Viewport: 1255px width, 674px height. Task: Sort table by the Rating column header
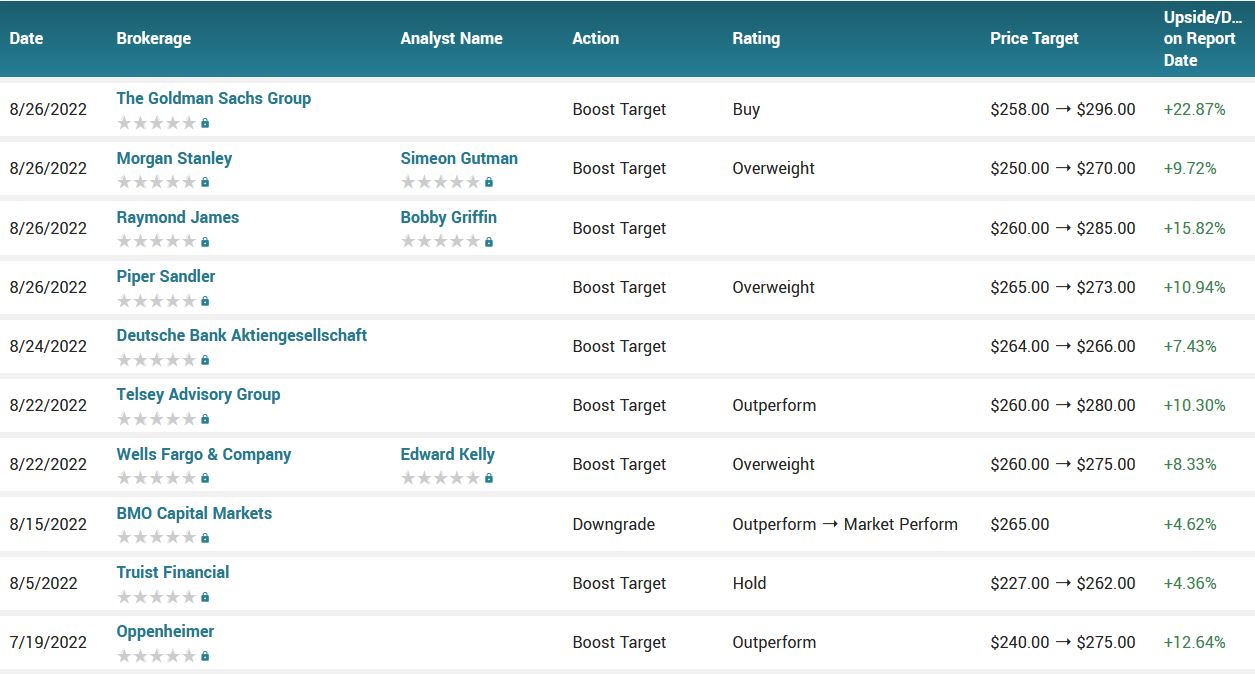pyautogui.click(x=756, y=38)
